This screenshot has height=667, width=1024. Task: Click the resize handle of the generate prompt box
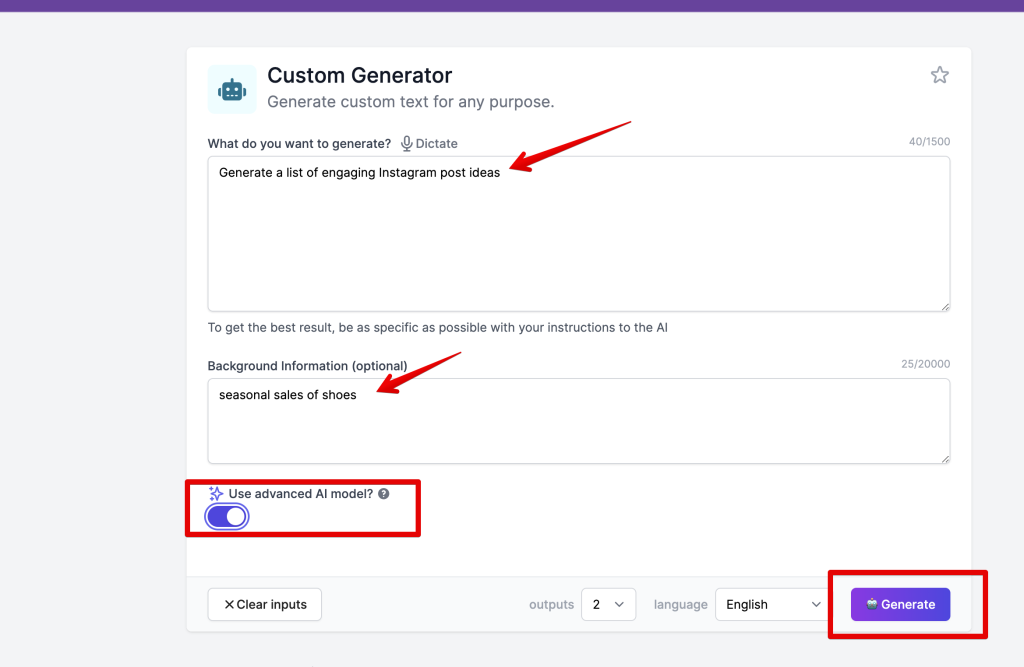pos(944,305)
